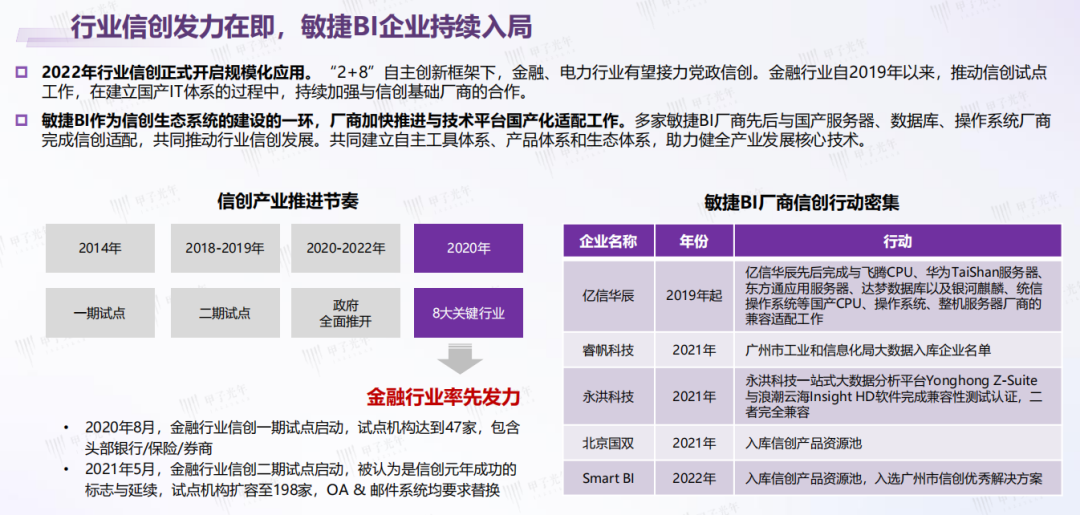Viewport: 1080px width, 515px height.
Task: Click the 2021年5月 bullet paragraph
Action: [x=300, y=481]
